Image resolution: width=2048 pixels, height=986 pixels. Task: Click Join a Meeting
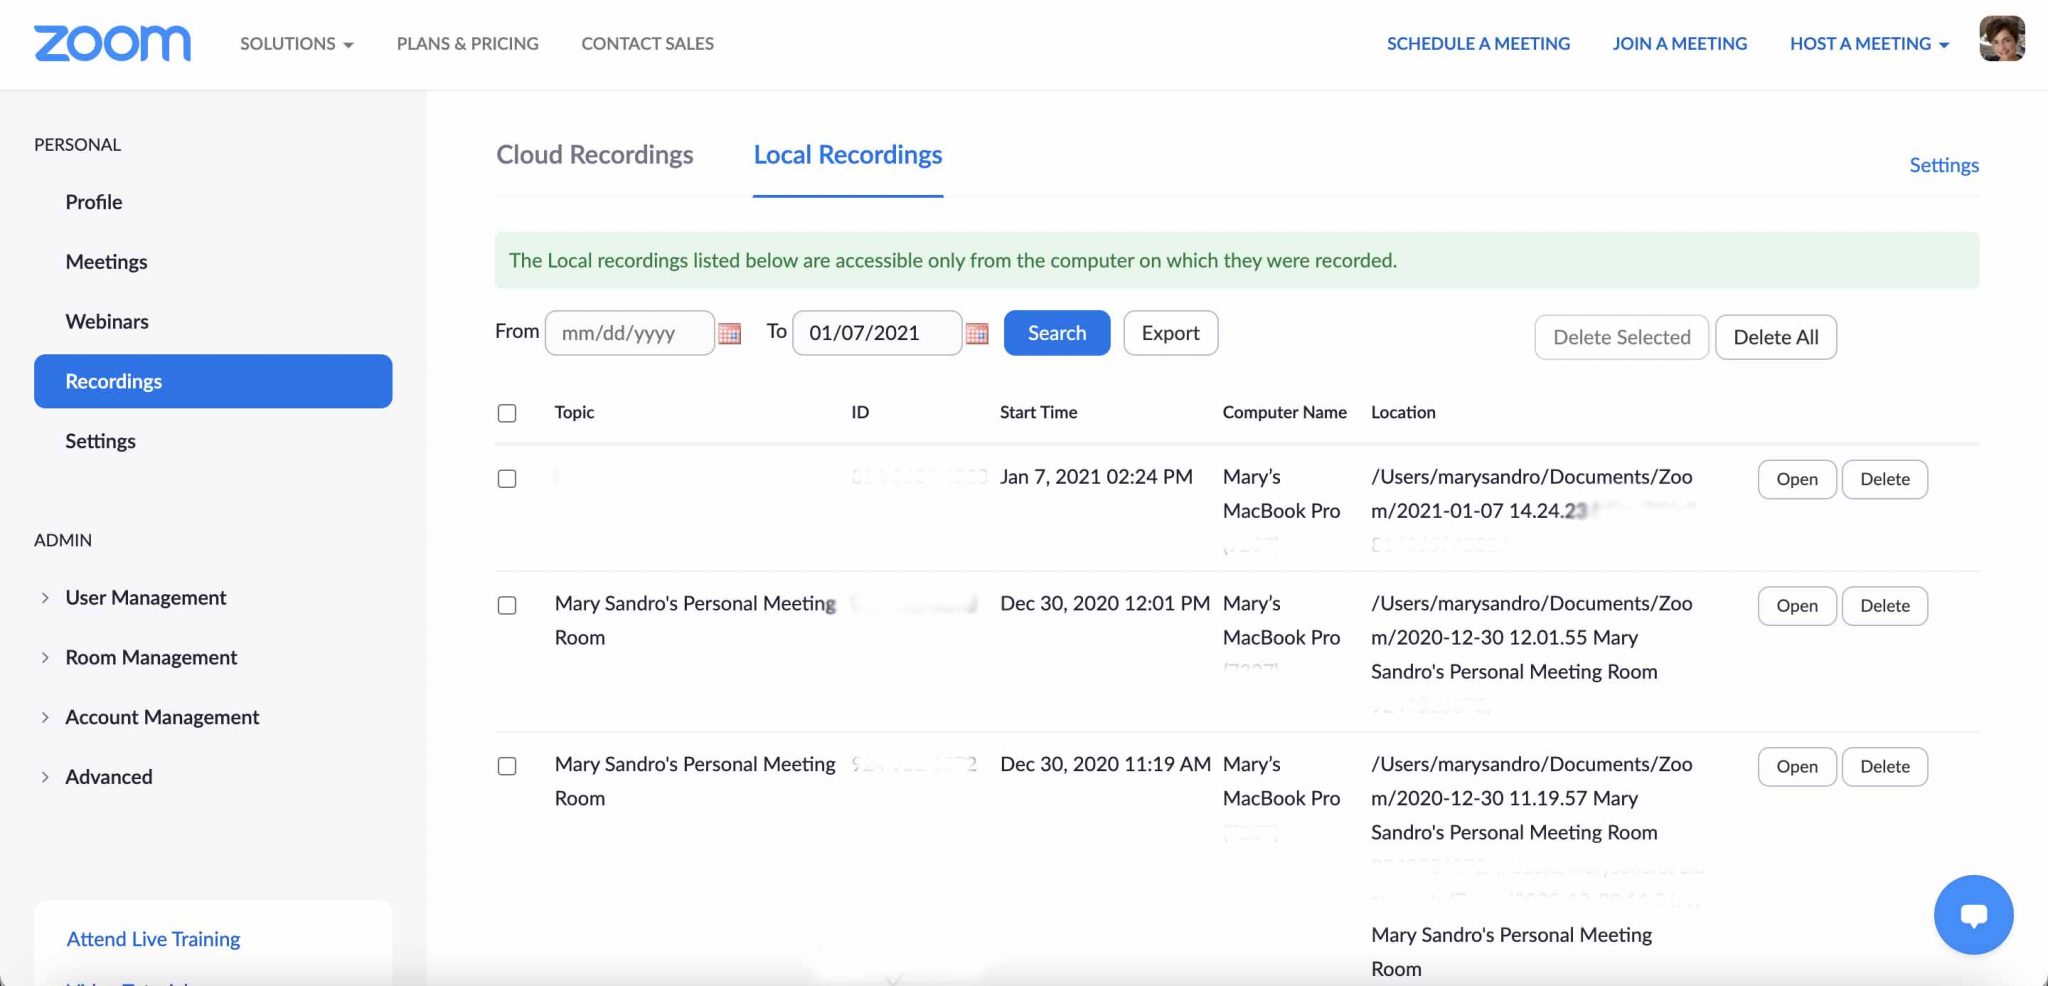(x=1680, y=44)
